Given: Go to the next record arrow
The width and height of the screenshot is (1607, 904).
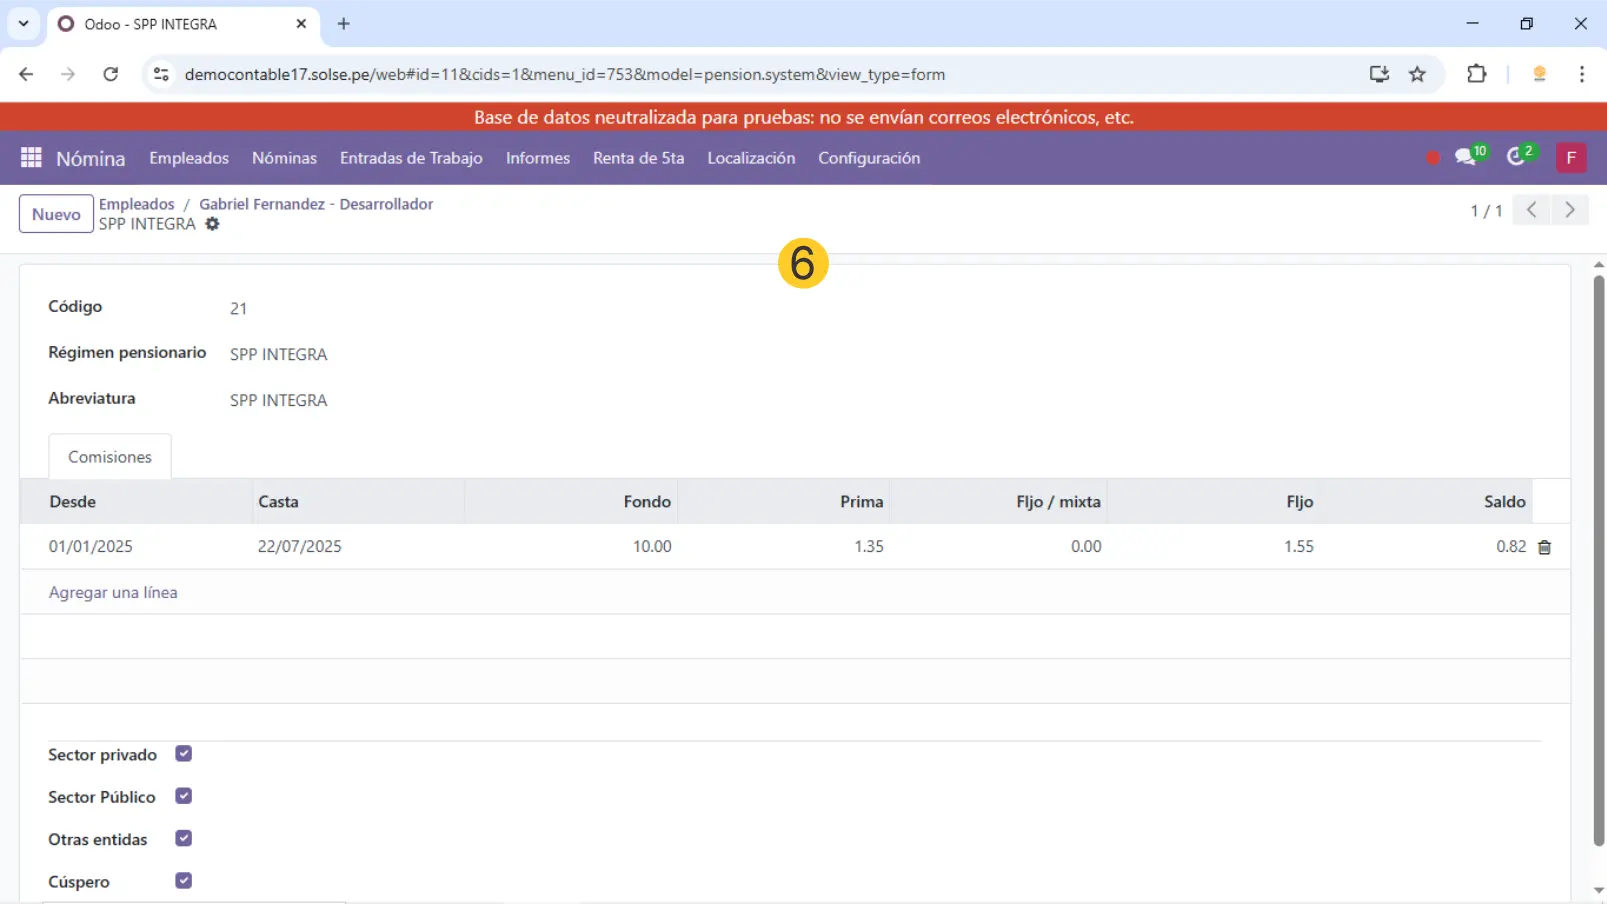Looking at the screenshot, I should [1570, 210].
